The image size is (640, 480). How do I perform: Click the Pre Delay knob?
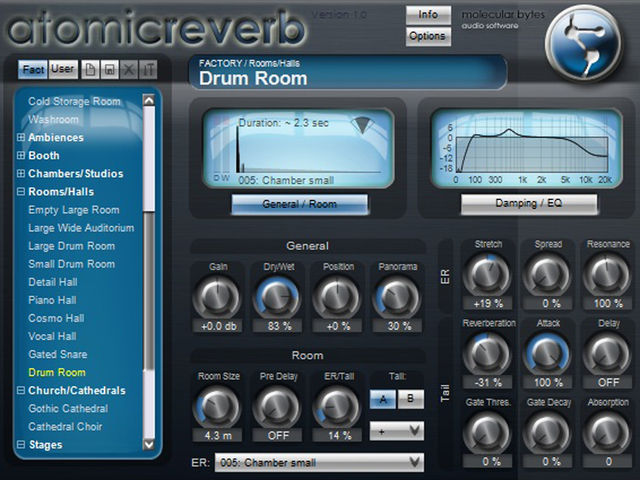click(278, 407)
